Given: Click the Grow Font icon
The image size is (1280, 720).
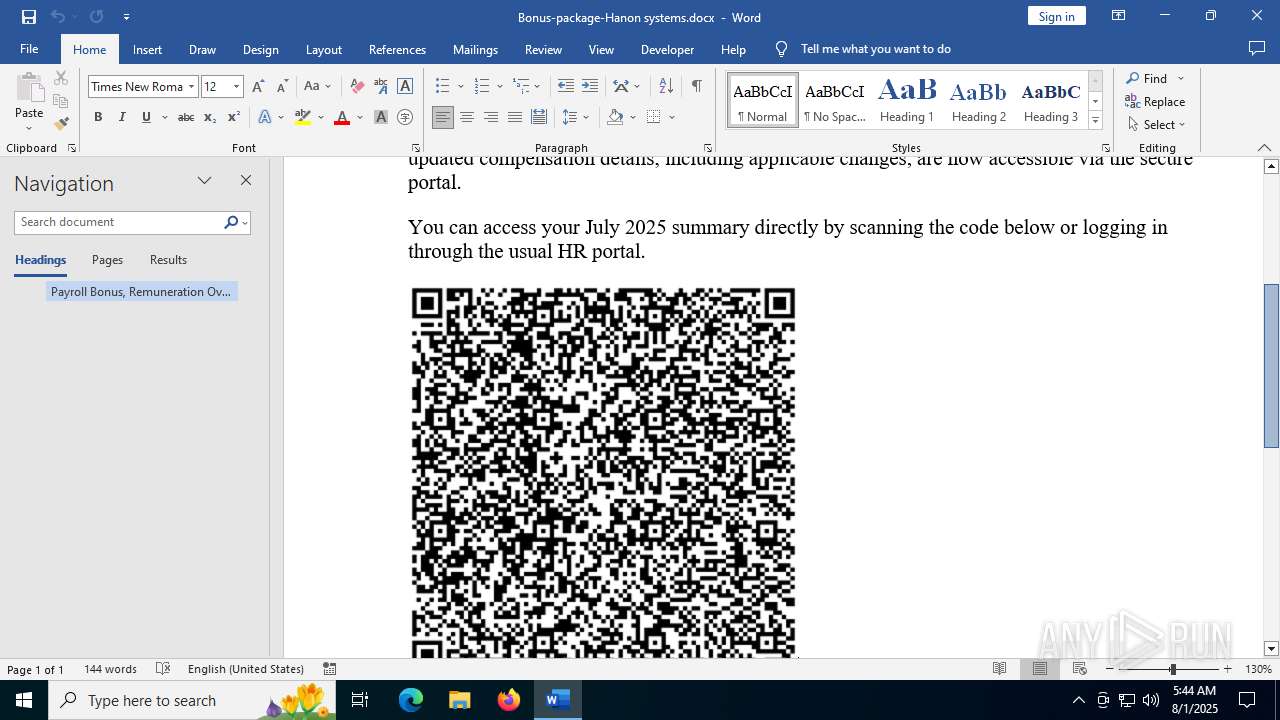Looking at the screenshot, I should (x=258, y=87).
